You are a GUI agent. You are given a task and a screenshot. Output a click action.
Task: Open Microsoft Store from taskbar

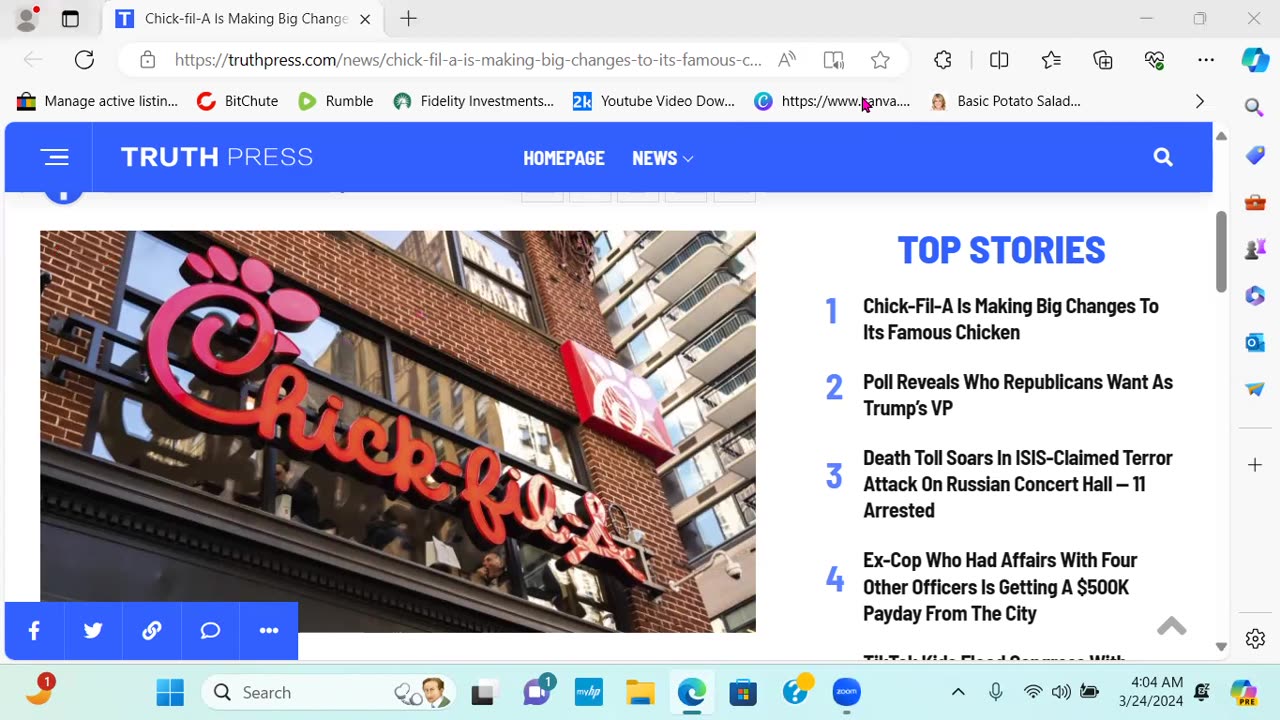click(743, 692)
